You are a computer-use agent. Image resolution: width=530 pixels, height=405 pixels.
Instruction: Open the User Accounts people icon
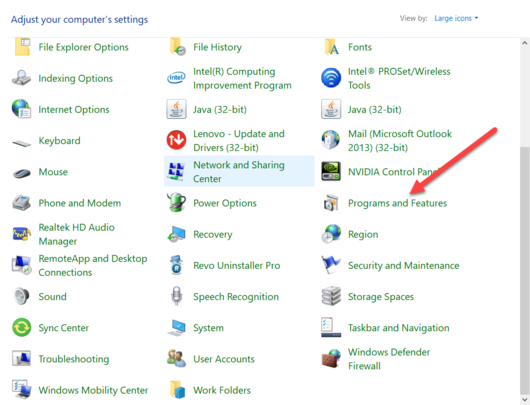coord(176,359)
